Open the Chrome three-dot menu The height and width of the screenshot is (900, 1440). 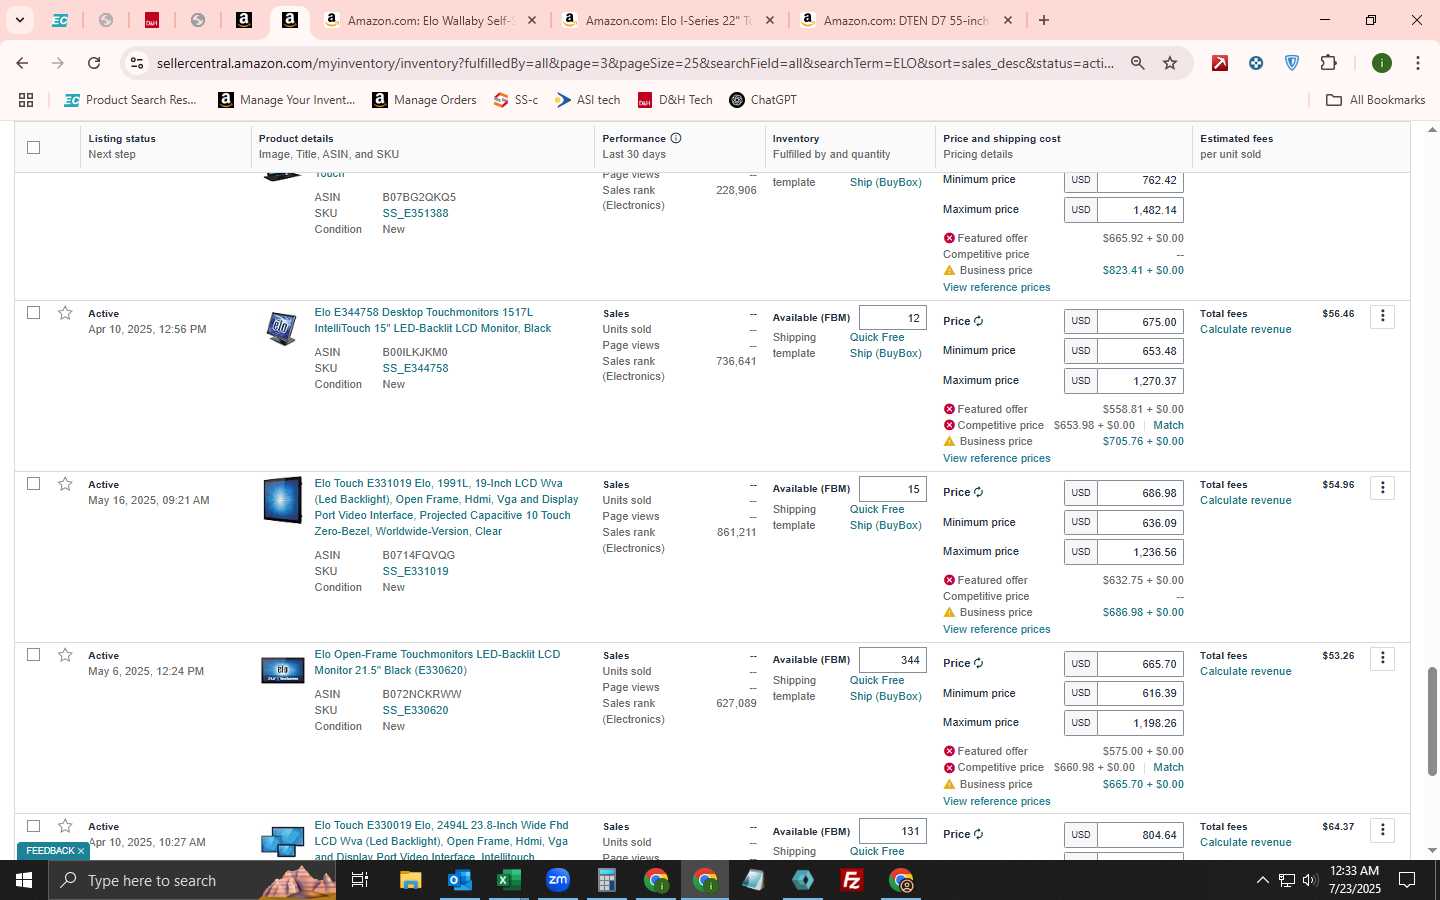pyautogui.click(x=1417, y=63)
